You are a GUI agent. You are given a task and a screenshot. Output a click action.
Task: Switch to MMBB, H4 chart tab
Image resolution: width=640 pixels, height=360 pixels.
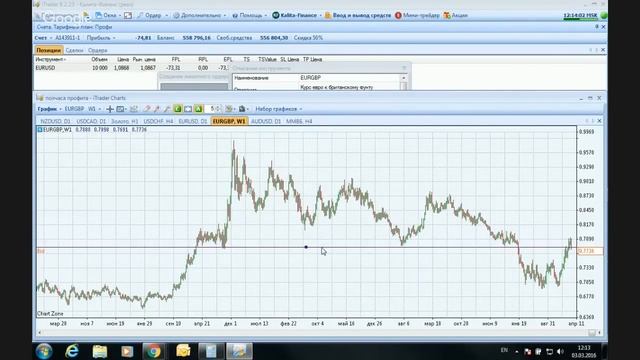click(299, 121)
